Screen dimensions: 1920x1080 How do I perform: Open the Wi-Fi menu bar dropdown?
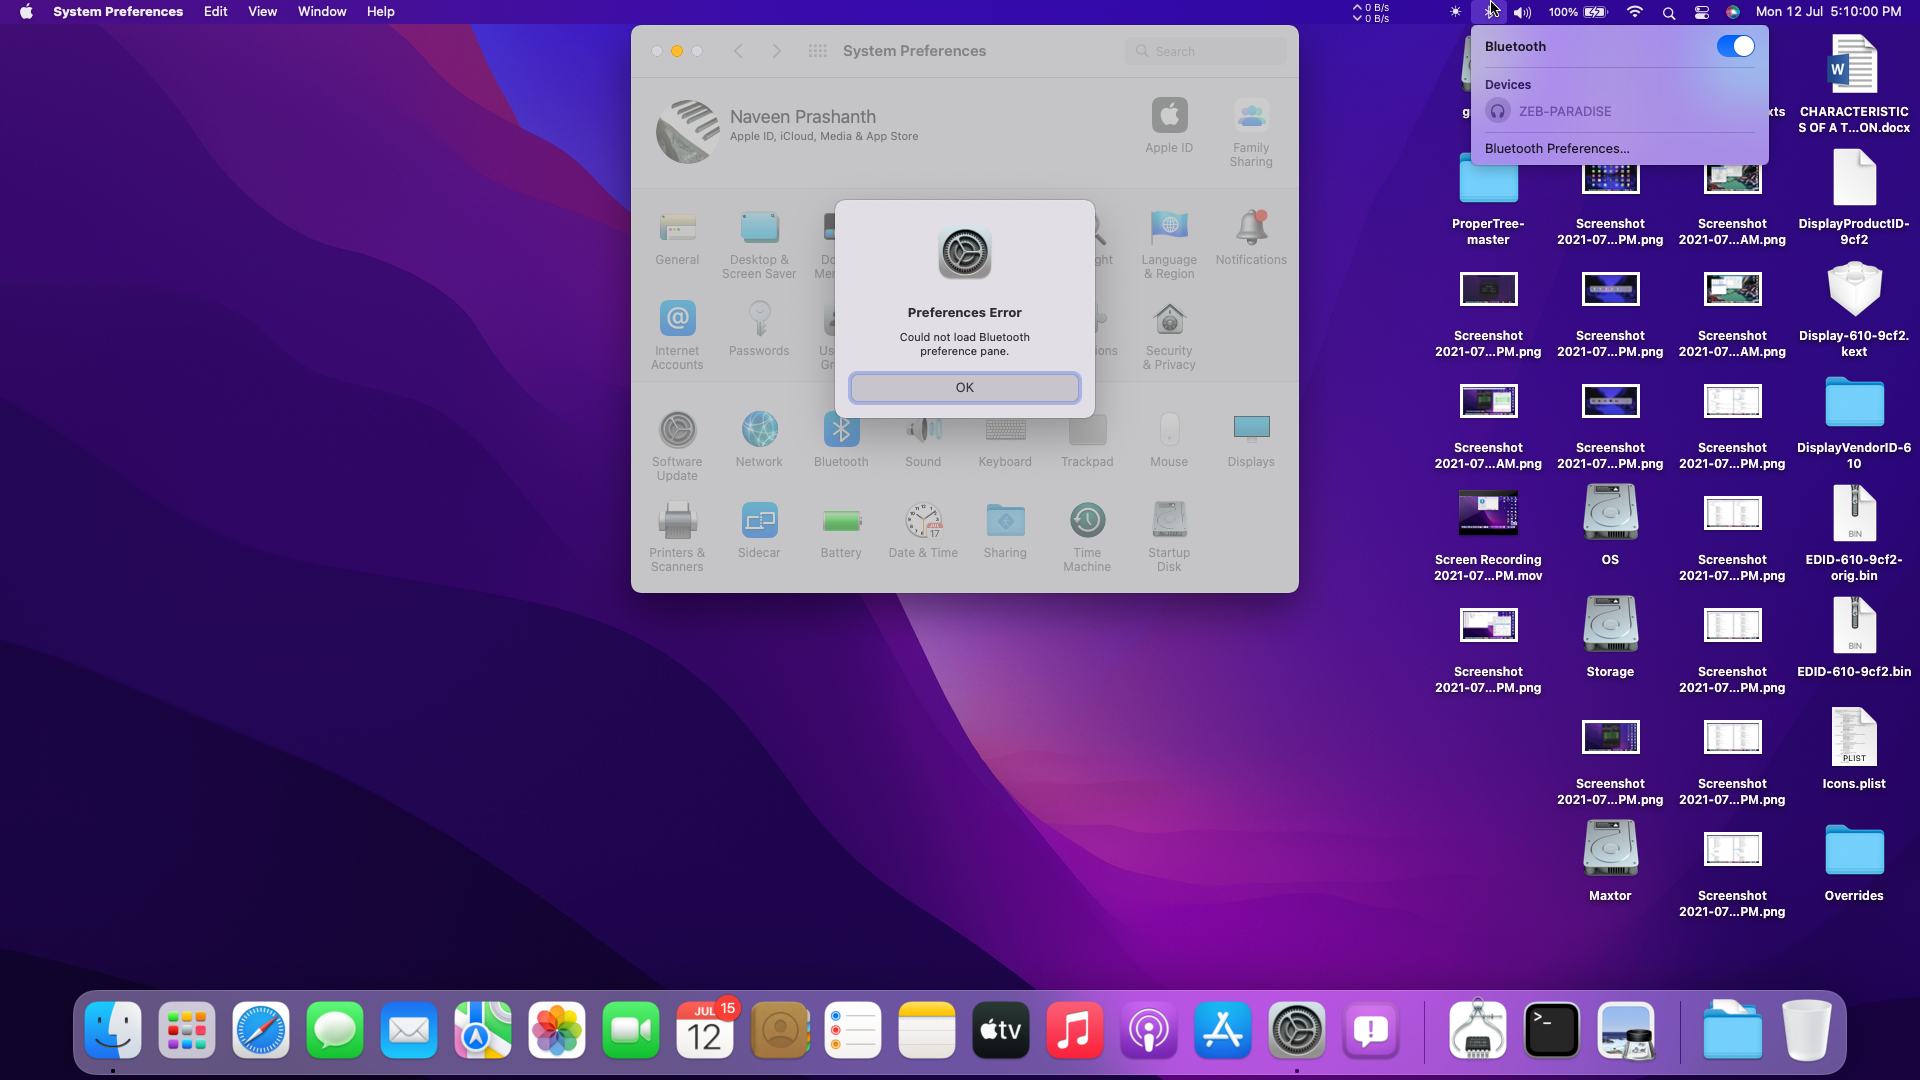[1635, 12]
